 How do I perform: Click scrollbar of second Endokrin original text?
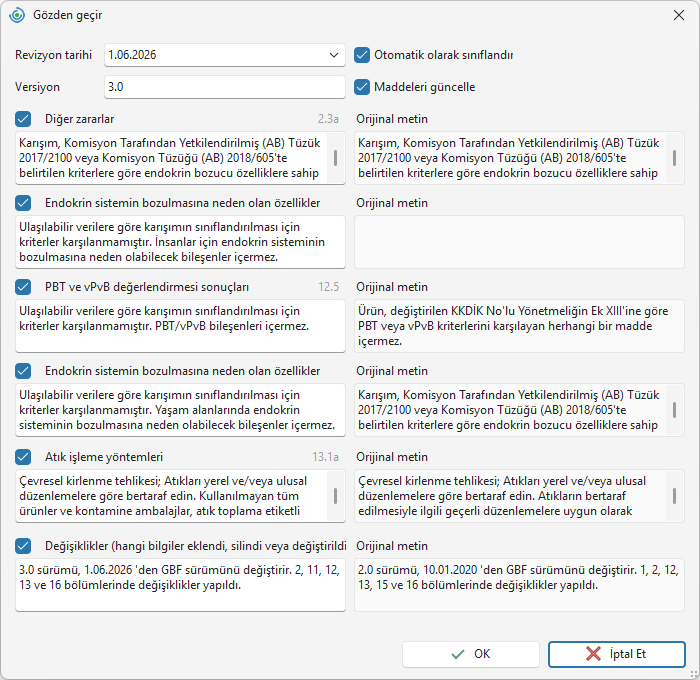click(x=675, y=410)
